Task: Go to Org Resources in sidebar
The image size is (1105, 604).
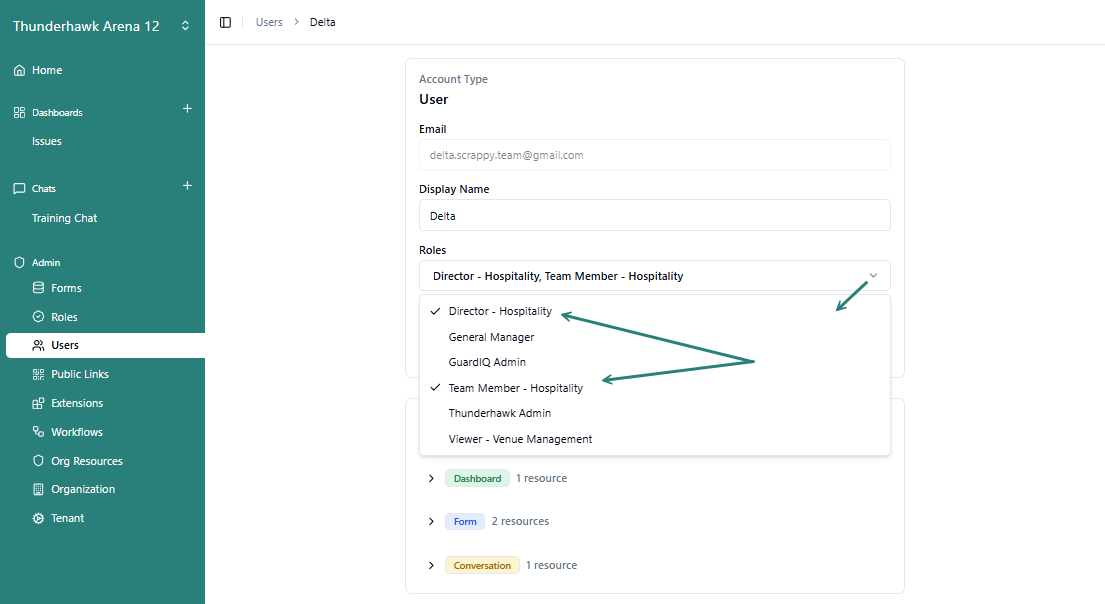Action: point(87,461)
